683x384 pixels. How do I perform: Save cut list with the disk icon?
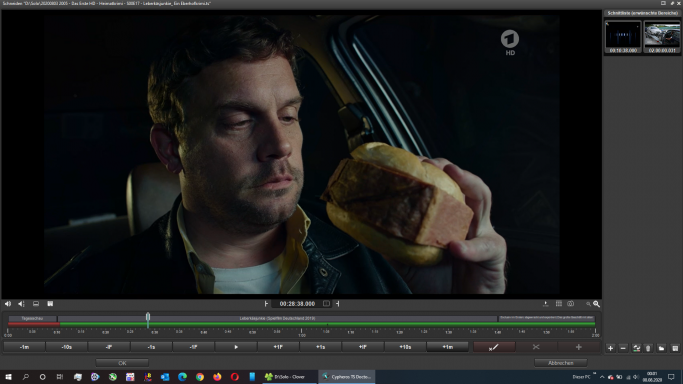coord(675,348)
